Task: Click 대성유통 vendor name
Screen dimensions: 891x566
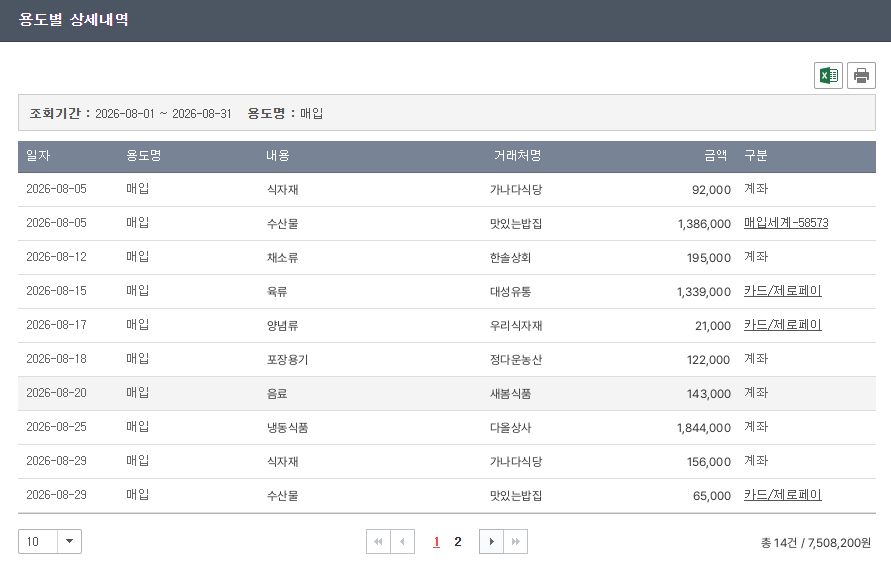Action: tap(510, 292)
